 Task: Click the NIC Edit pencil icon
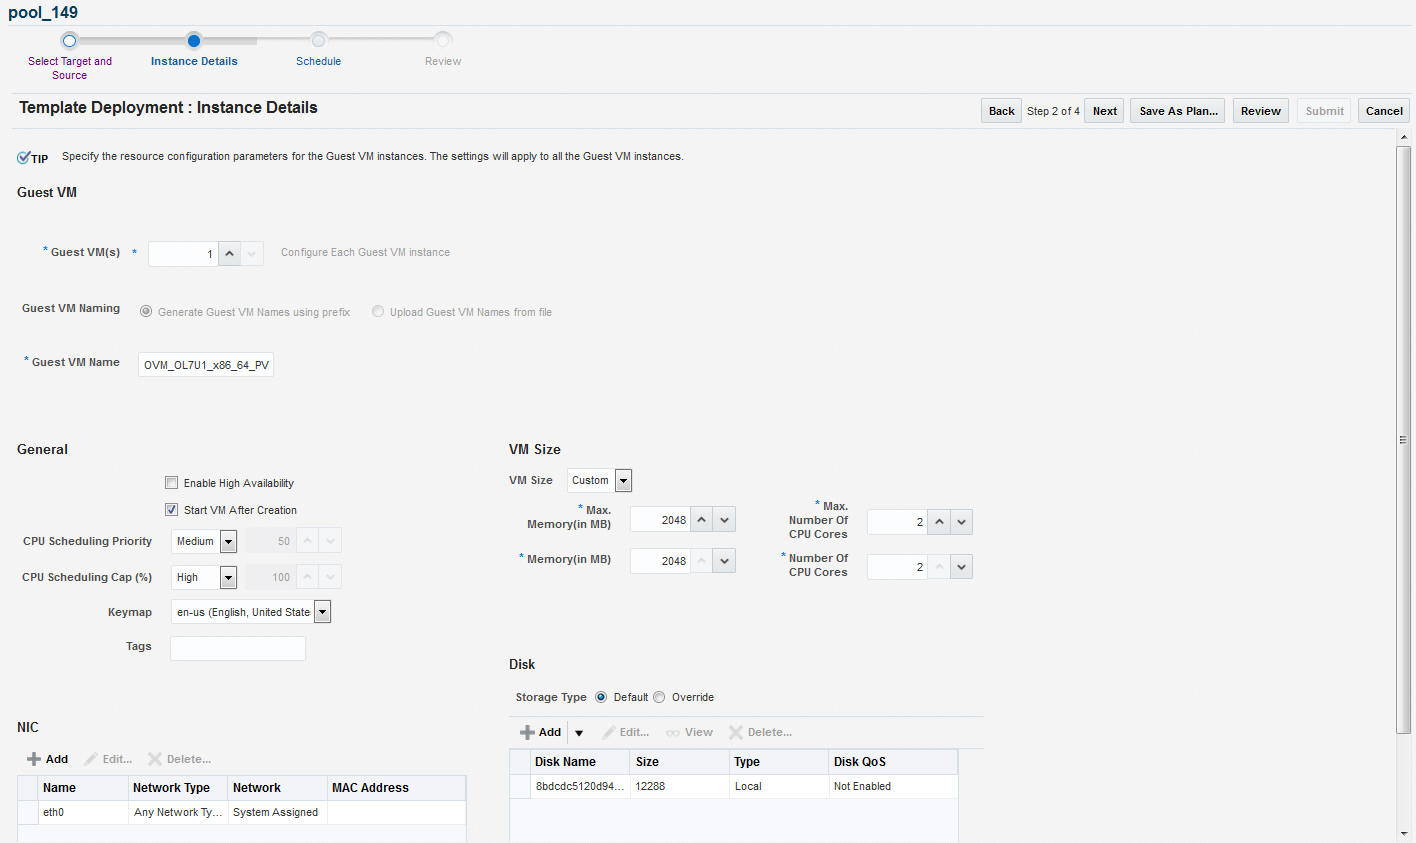(91, 759)
